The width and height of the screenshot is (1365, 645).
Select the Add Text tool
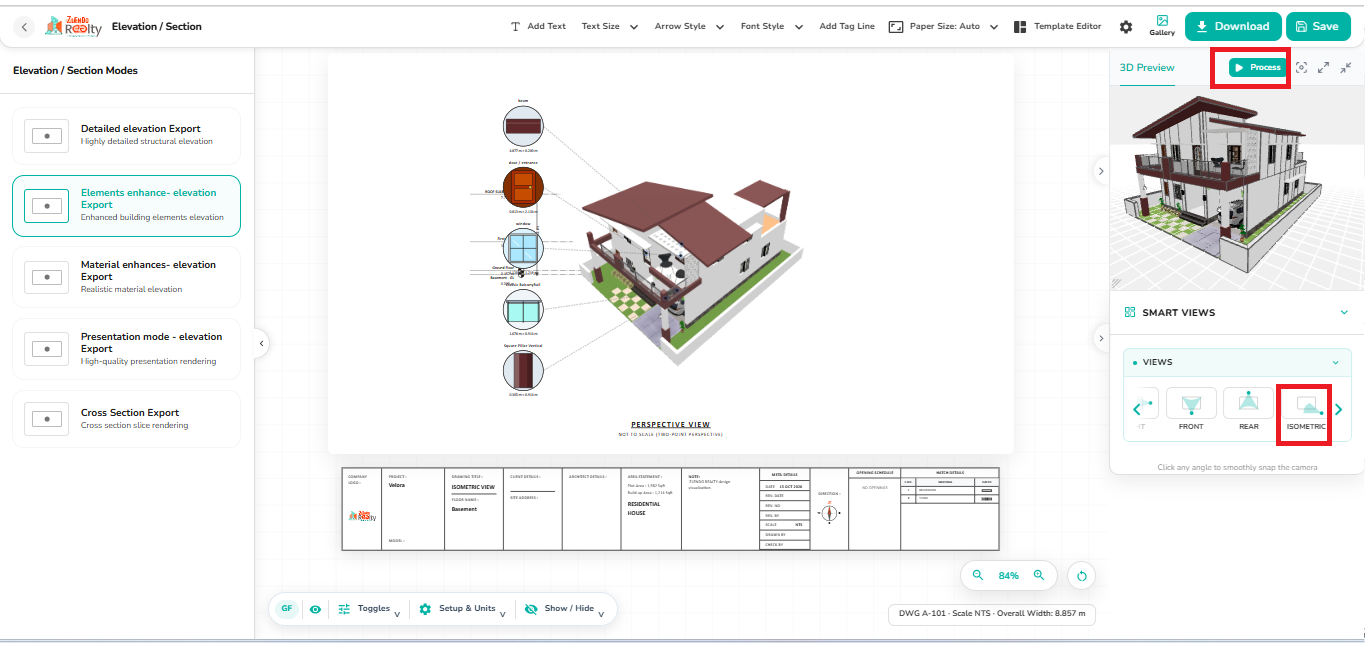coord(538,26)
